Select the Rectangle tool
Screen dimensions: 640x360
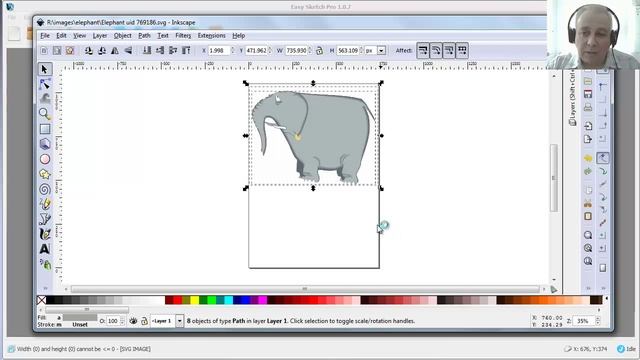pos(45,129)
